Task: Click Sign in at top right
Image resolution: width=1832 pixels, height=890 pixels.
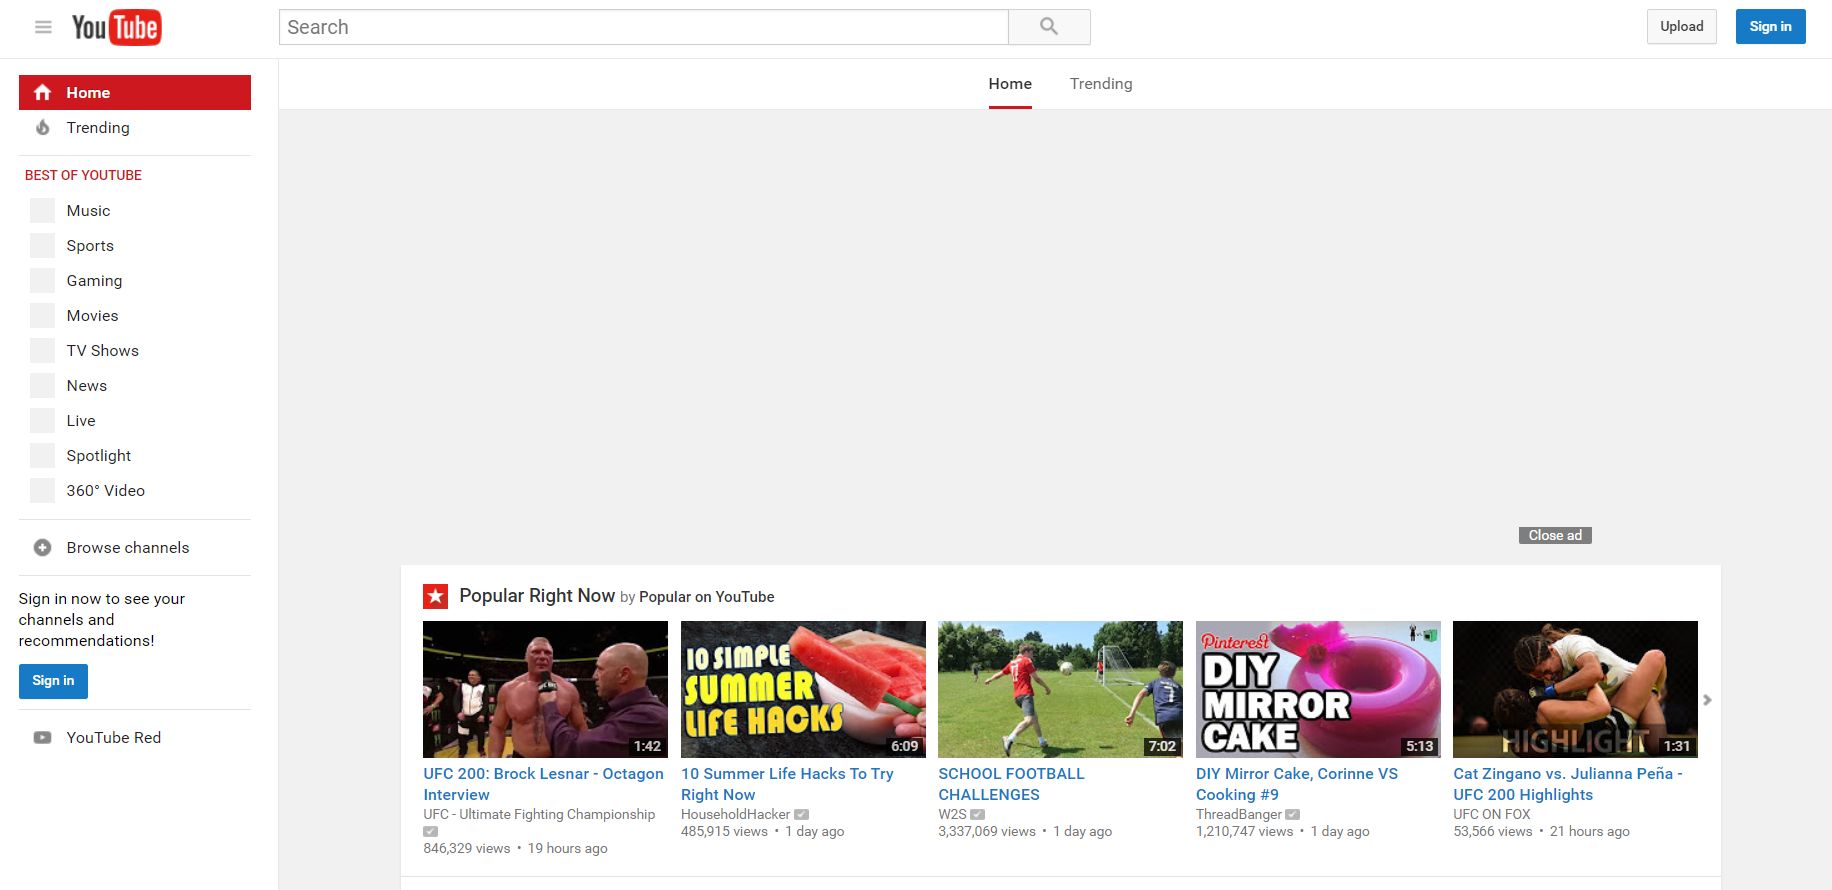Action: (x=1770, y=27)
